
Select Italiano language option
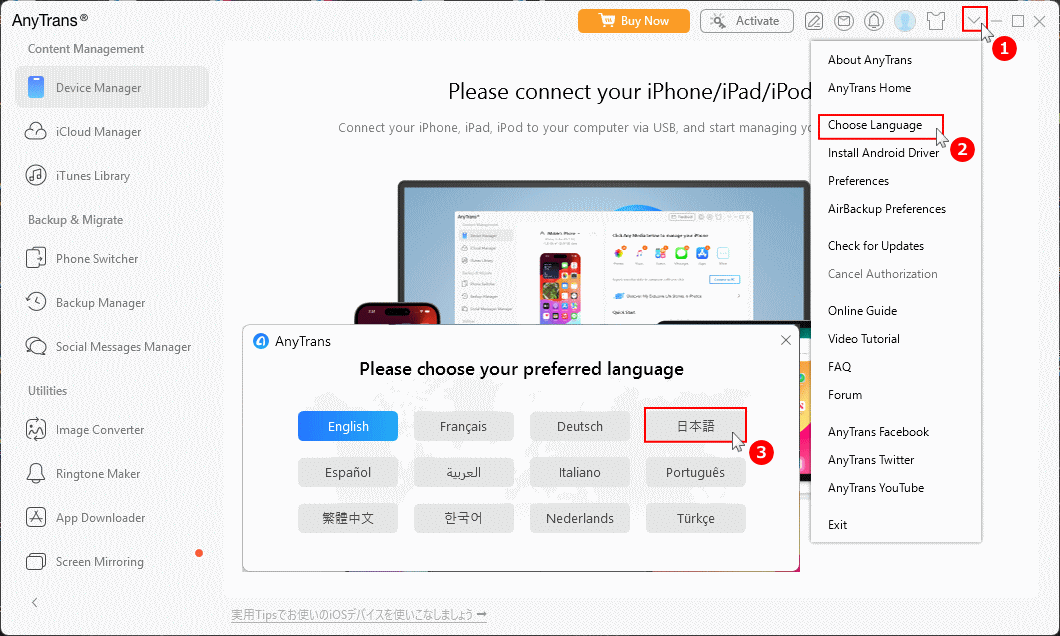580,472
